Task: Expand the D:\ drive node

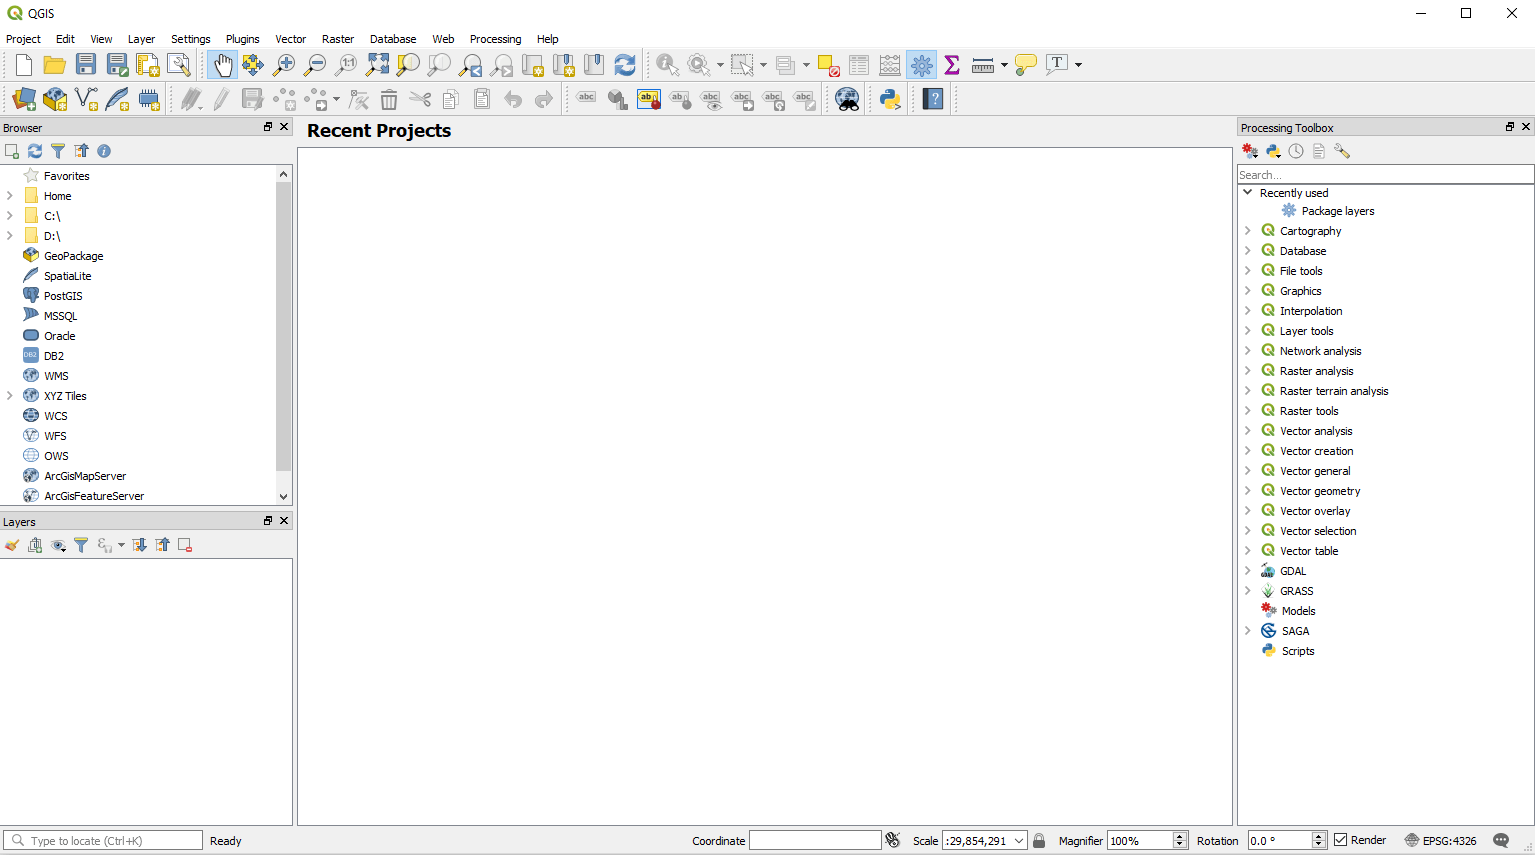Action: 10,236
